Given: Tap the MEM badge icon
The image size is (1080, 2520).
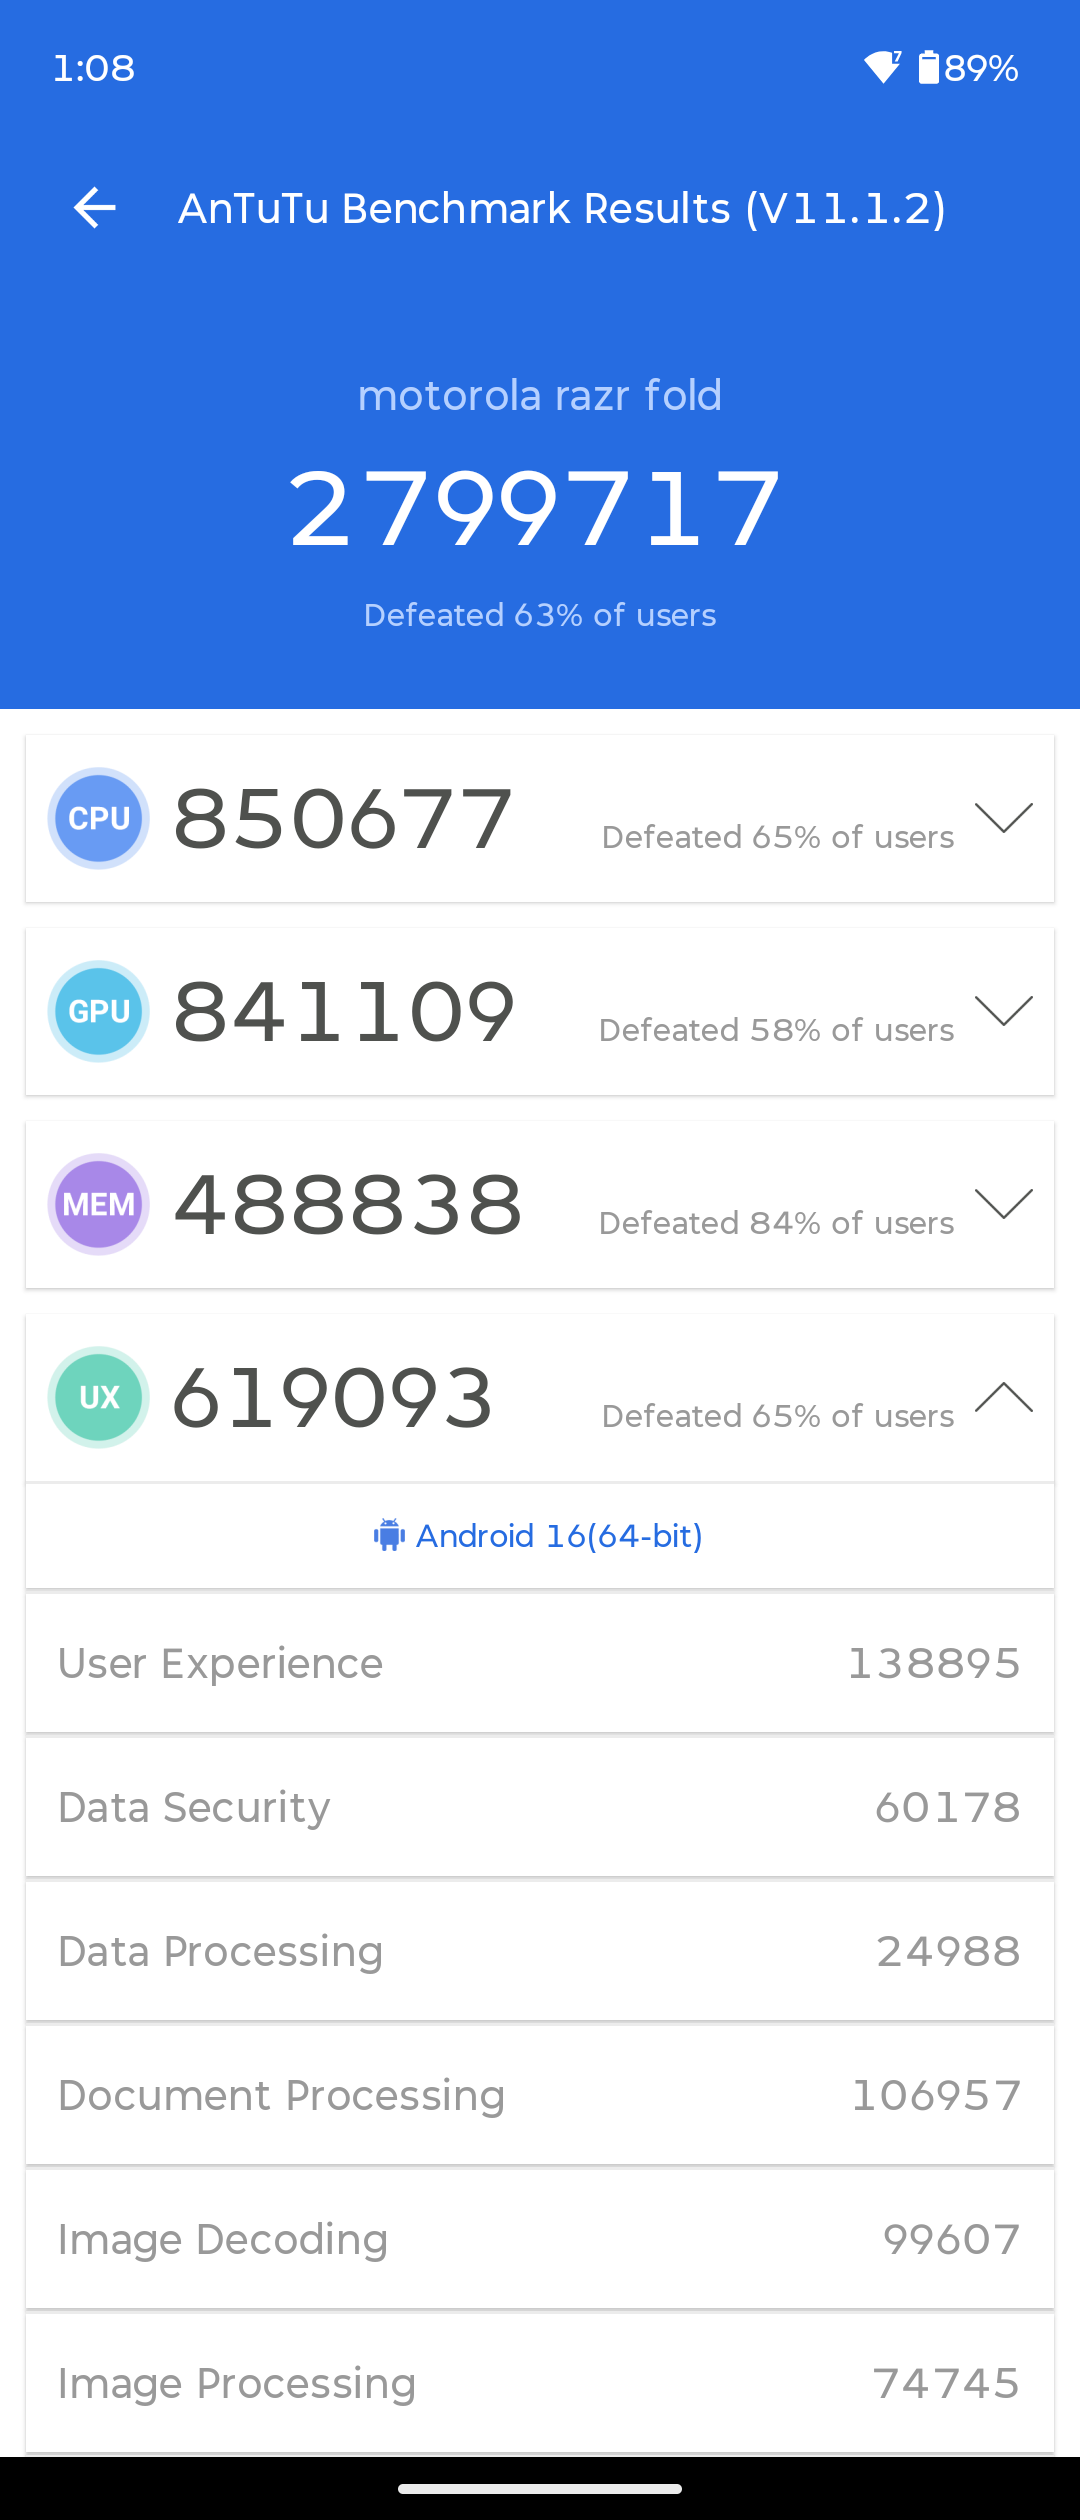Looking at the screenshot, I should (99, 1204).
